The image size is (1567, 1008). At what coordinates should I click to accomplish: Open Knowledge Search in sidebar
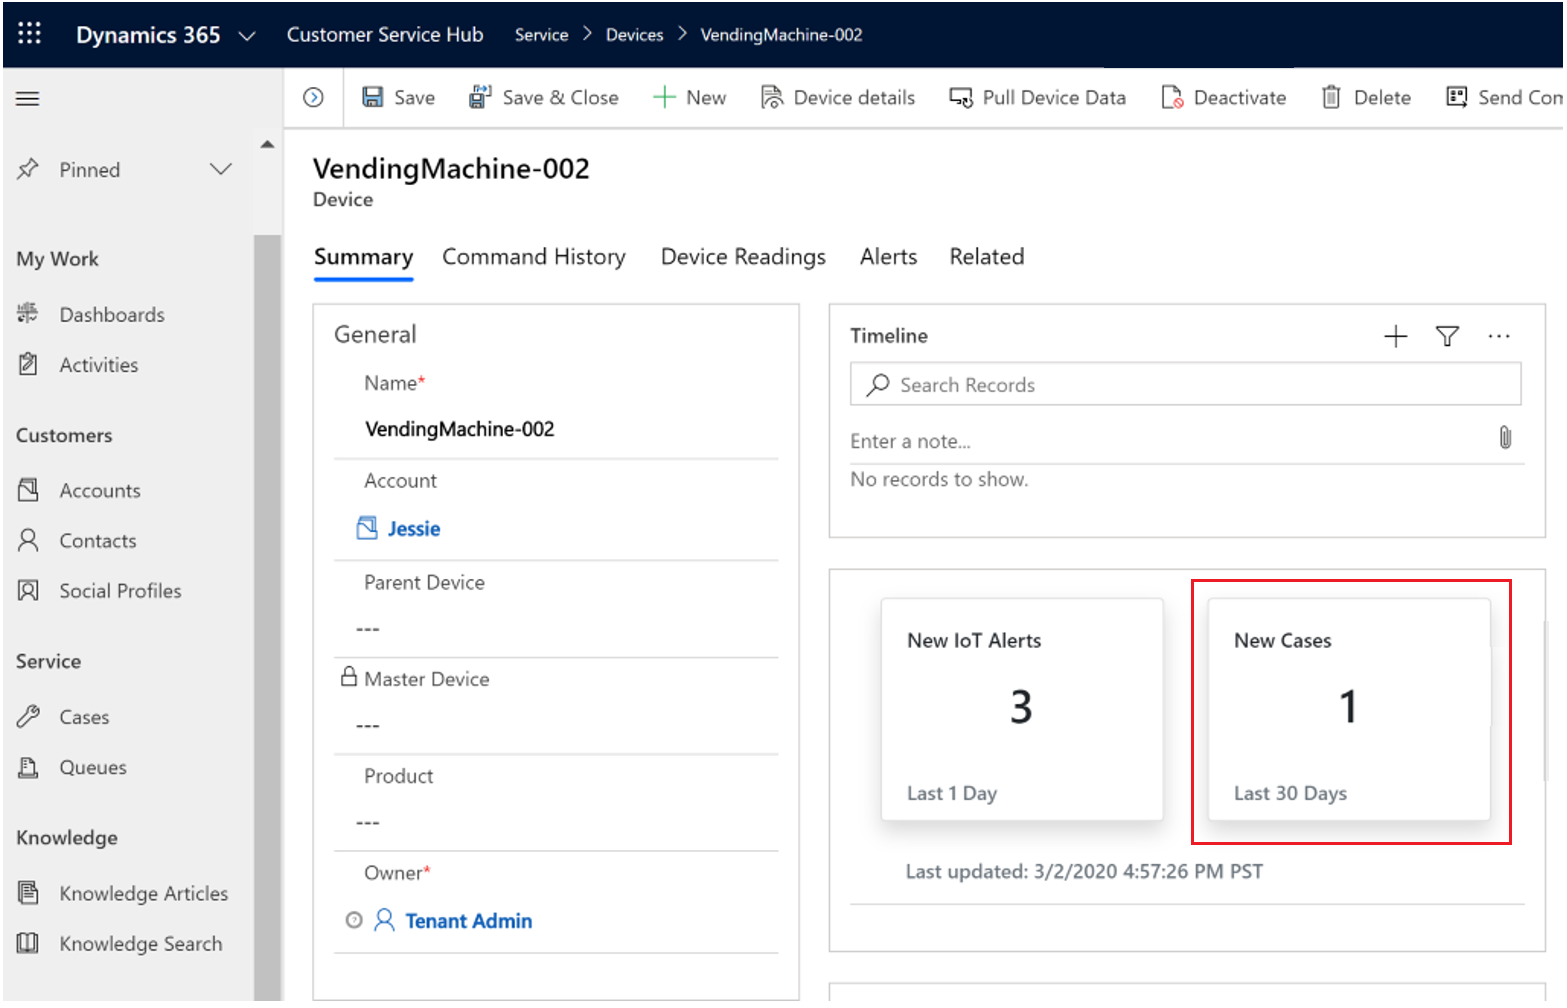141,943
